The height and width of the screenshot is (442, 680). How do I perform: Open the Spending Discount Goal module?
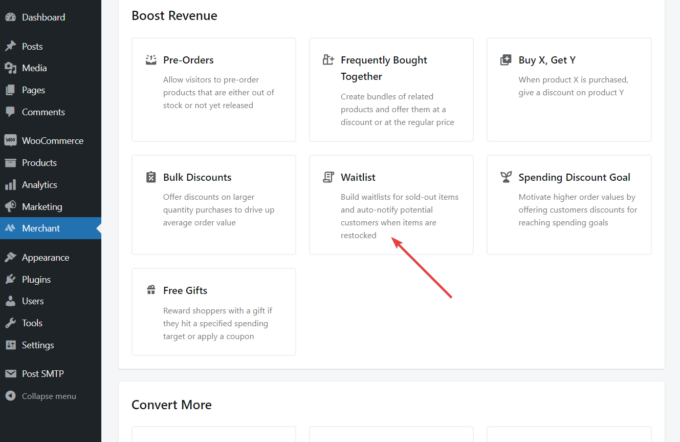coord(569,205)
